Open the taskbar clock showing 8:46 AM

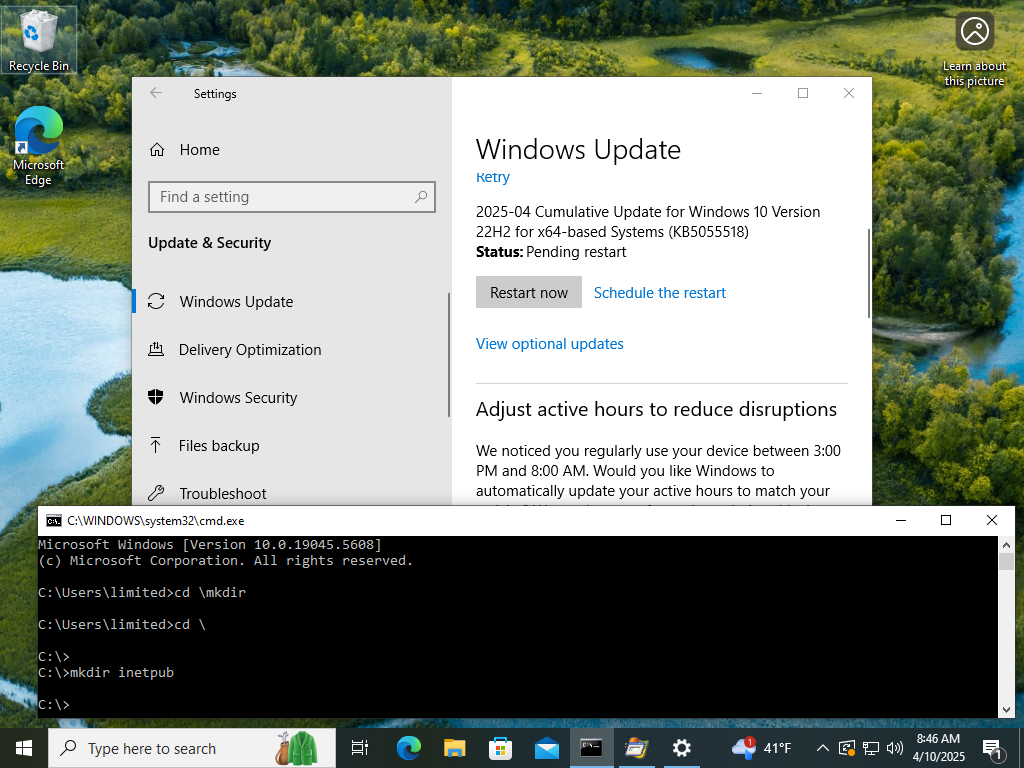click(x=938, y=748)
